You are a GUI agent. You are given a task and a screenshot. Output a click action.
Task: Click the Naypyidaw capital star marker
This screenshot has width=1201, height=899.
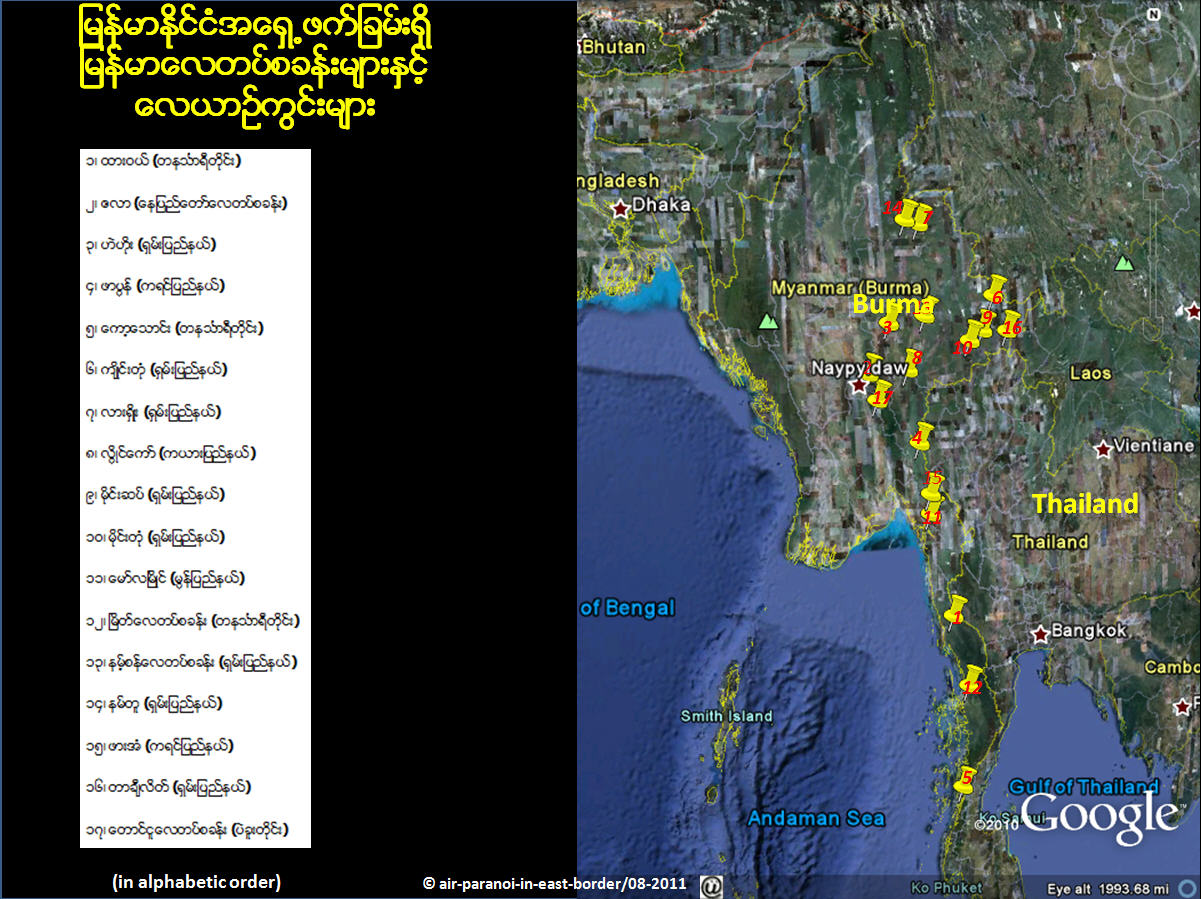tap(859, 385)
